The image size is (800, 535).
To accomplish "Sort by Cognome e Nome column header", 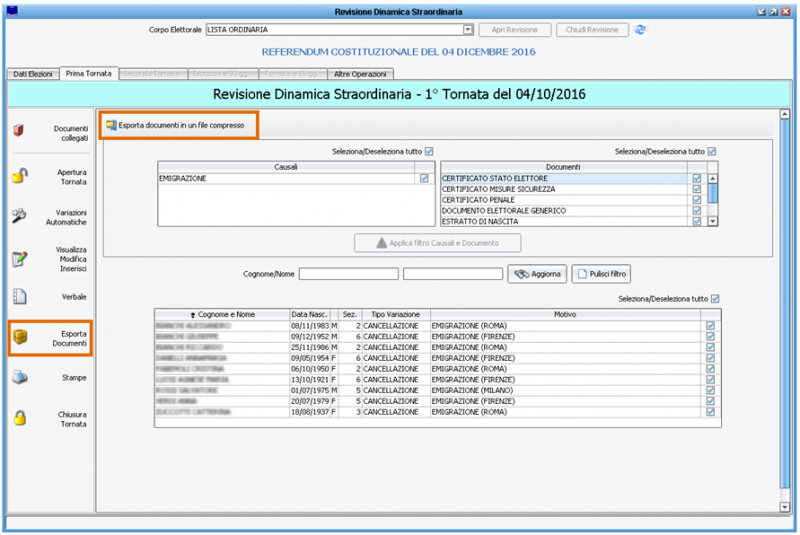I will (x=221, y=314).
